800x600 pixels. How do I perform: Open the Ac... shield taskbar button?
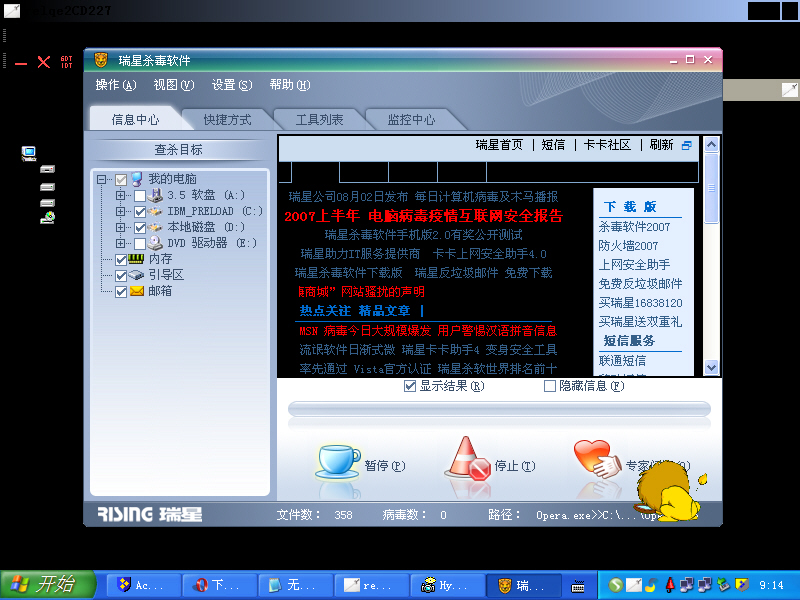[x=143, y=585]
